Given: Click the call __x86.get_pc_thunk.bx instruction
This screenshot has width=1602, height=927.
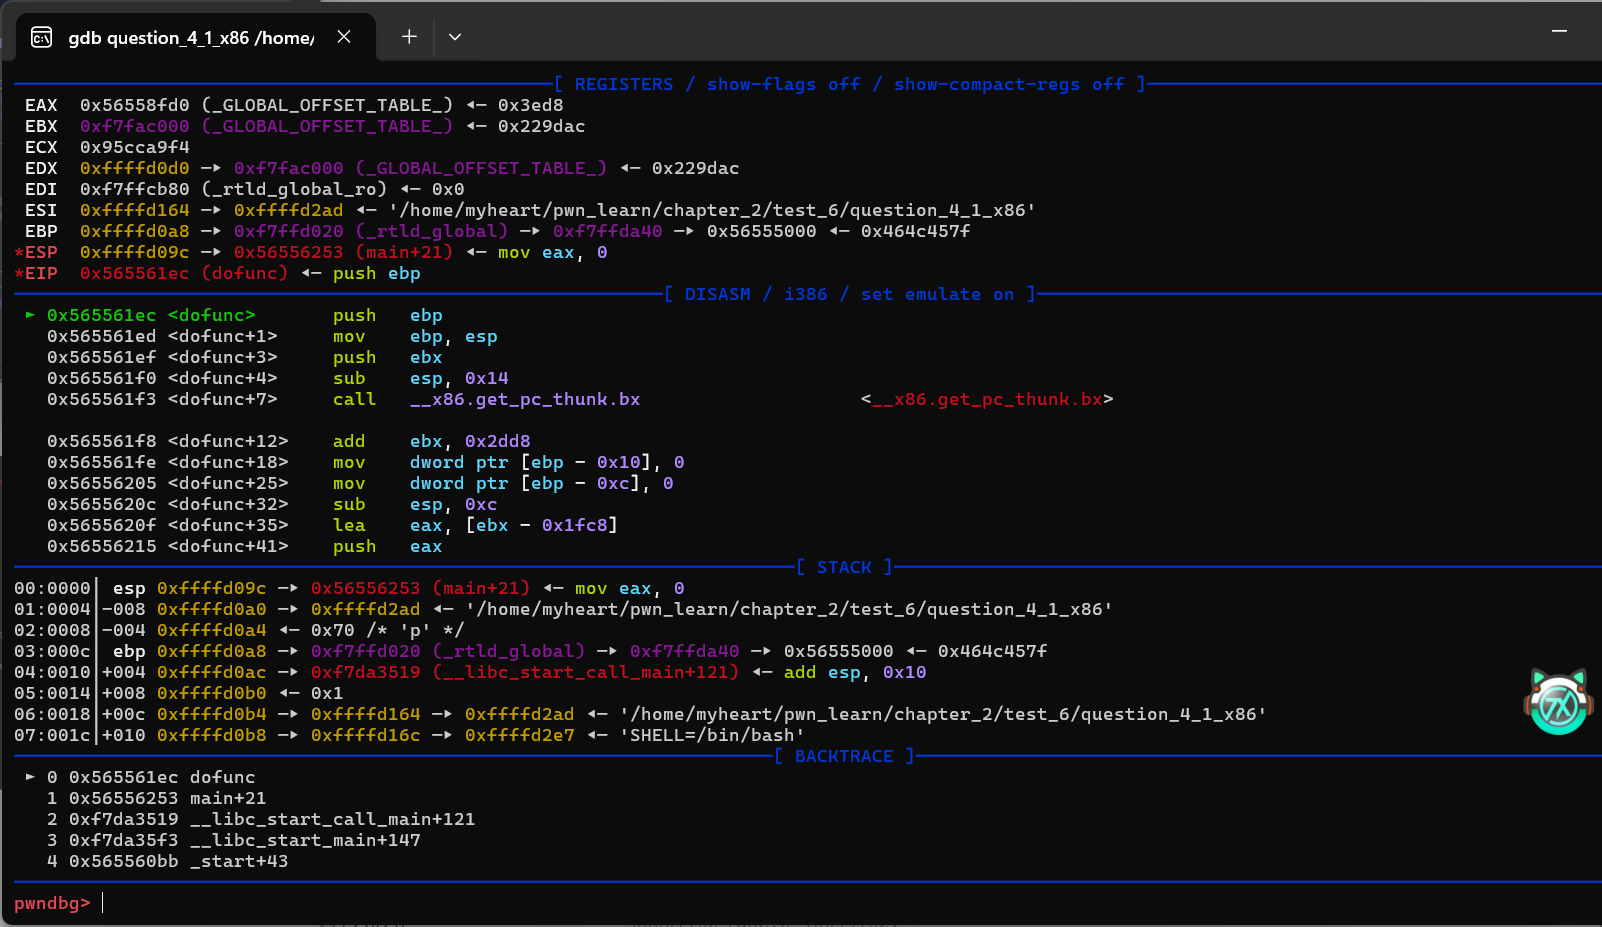Looking at the screenshot, I should [x=486, y=399].
